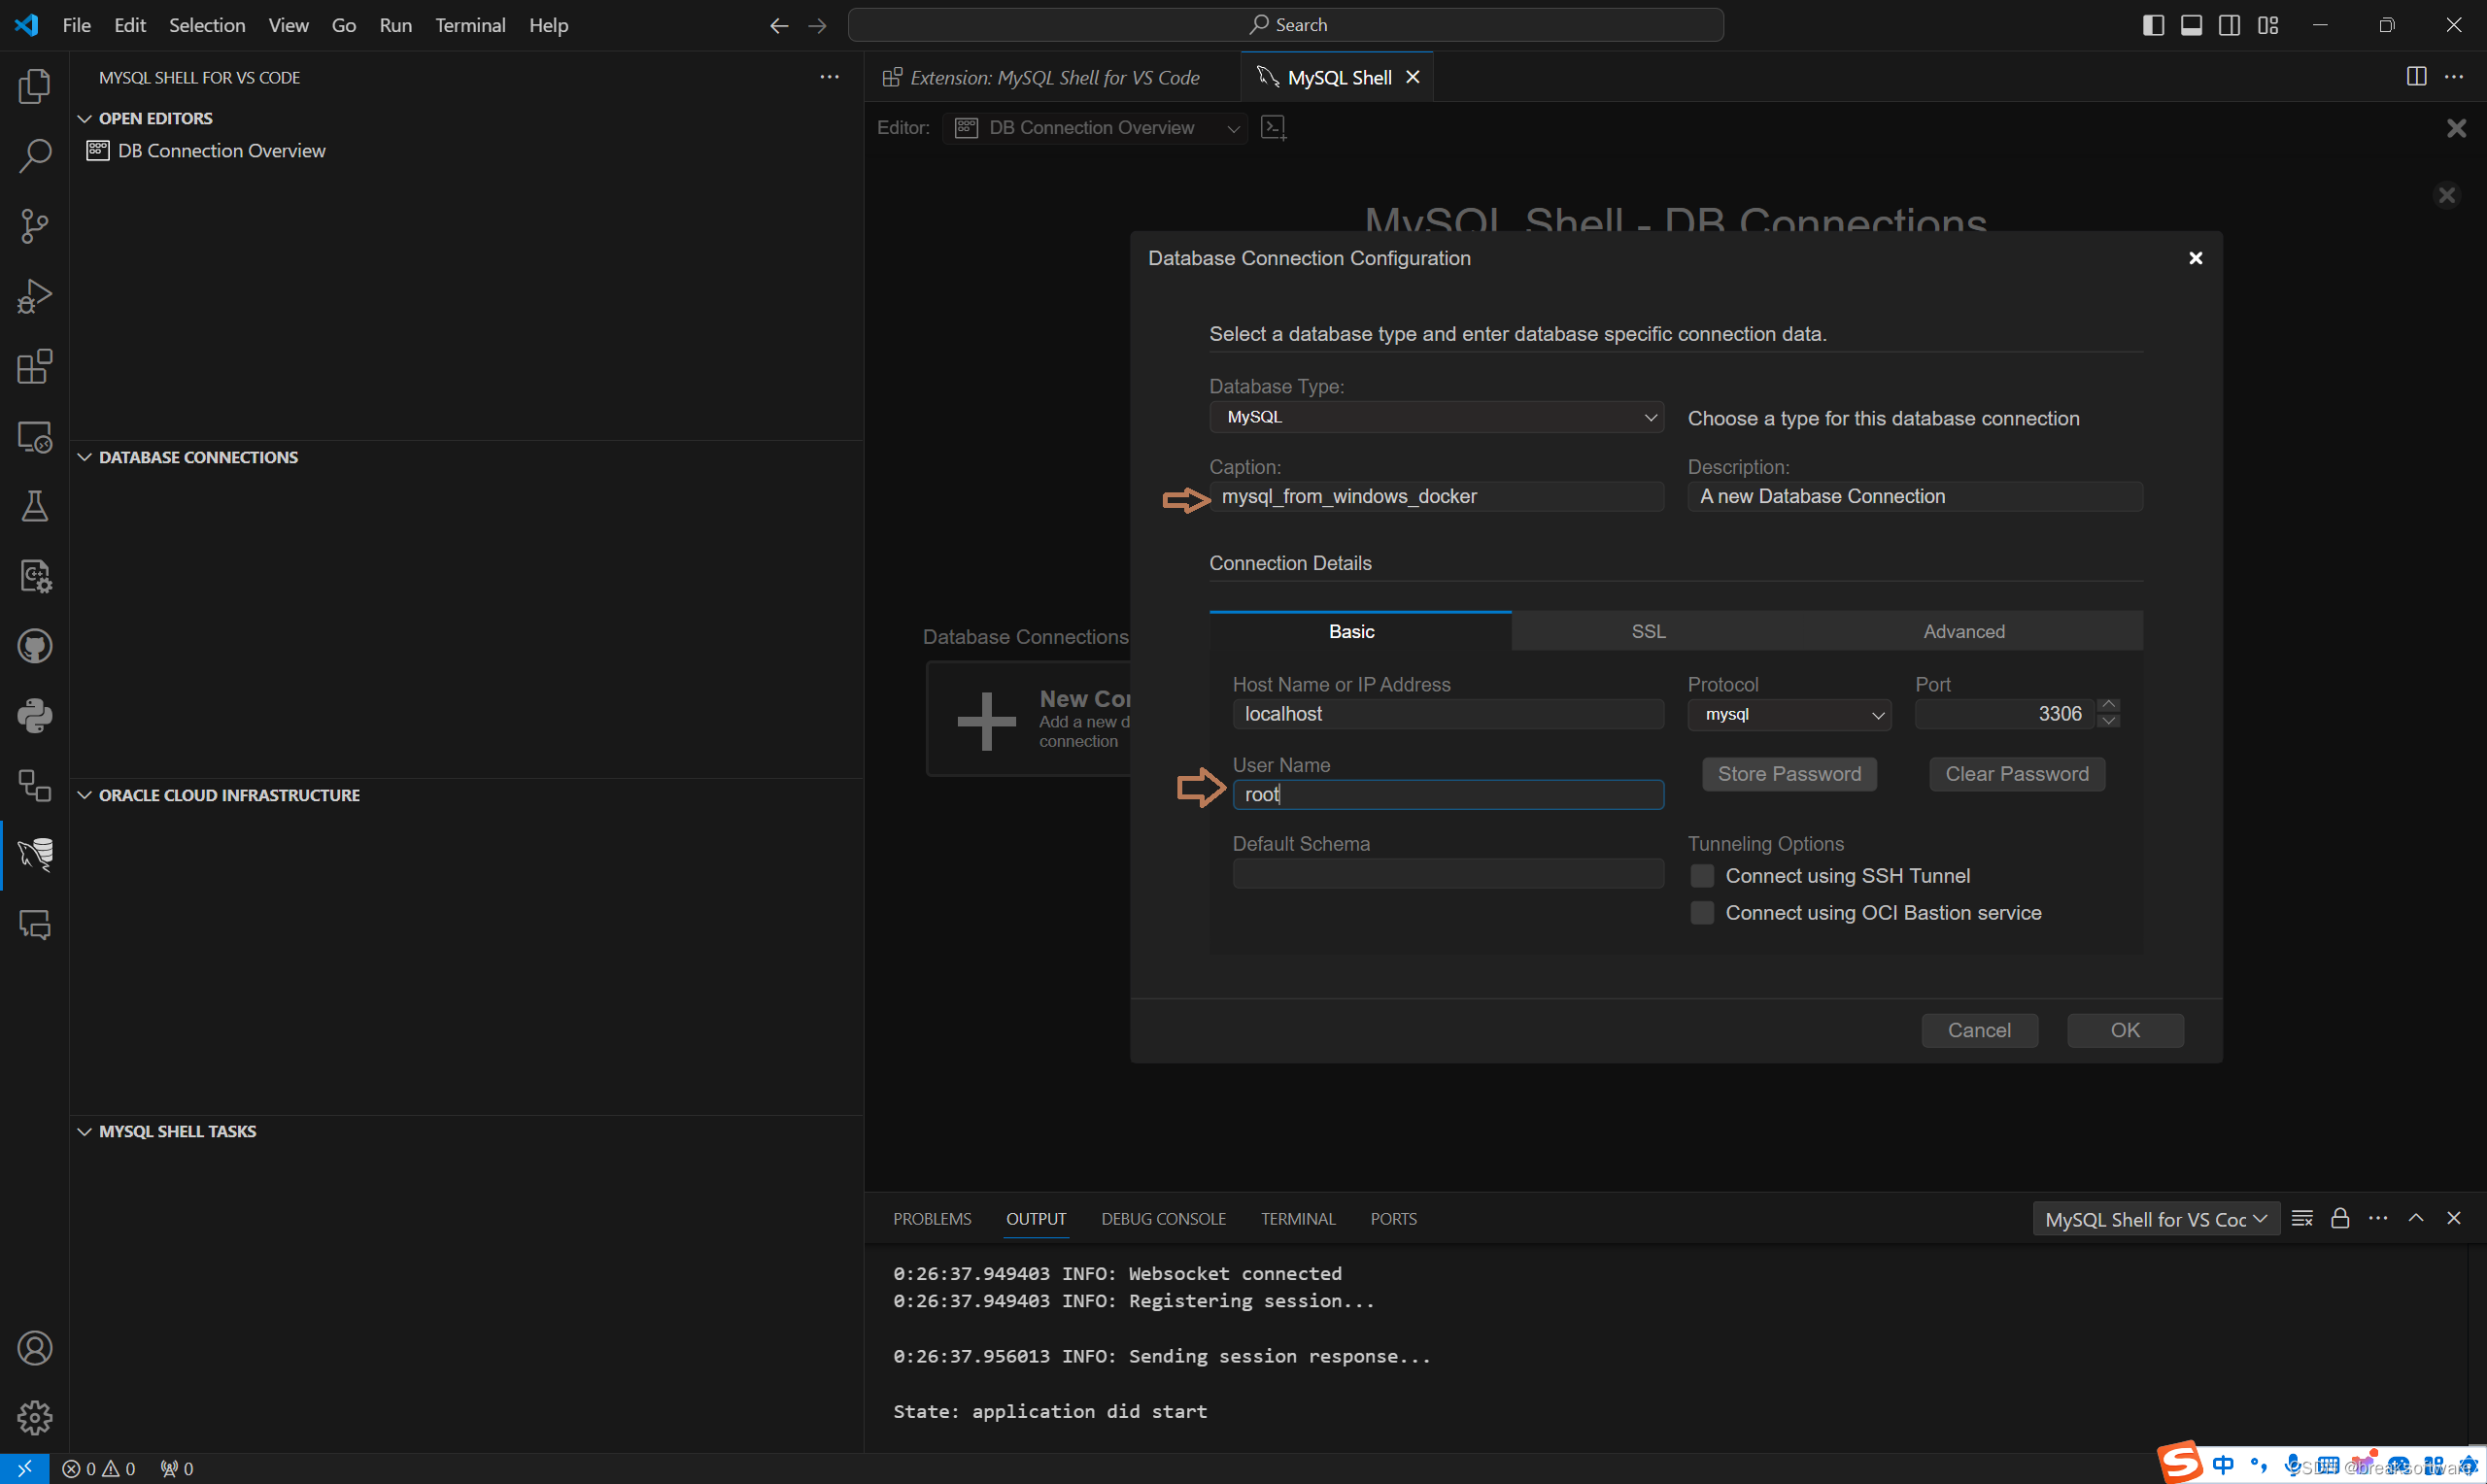The height and width of the screenshot is (1484, 2487).
Task: Close the Database Connection Configuration dialog
Action: pos(2195,258)
